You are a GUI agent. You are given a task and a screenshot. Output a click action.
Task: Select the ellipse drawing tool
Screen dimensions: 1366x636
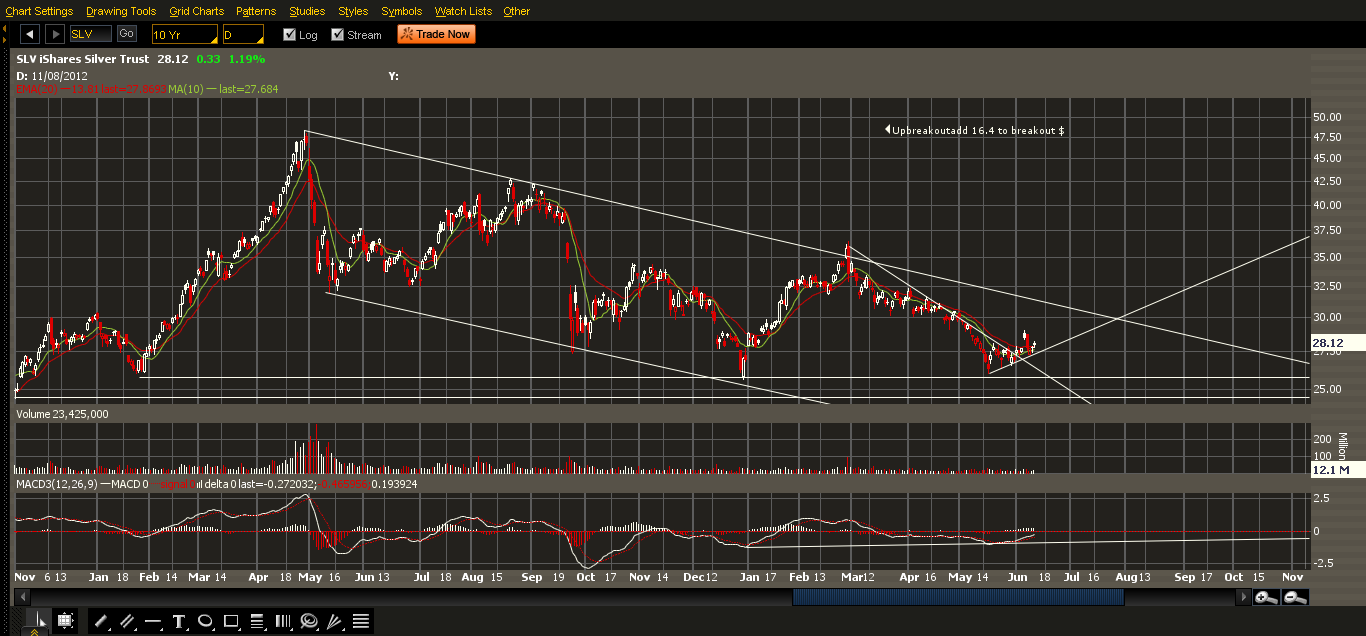pyautogui.click(x=205, y=621)
